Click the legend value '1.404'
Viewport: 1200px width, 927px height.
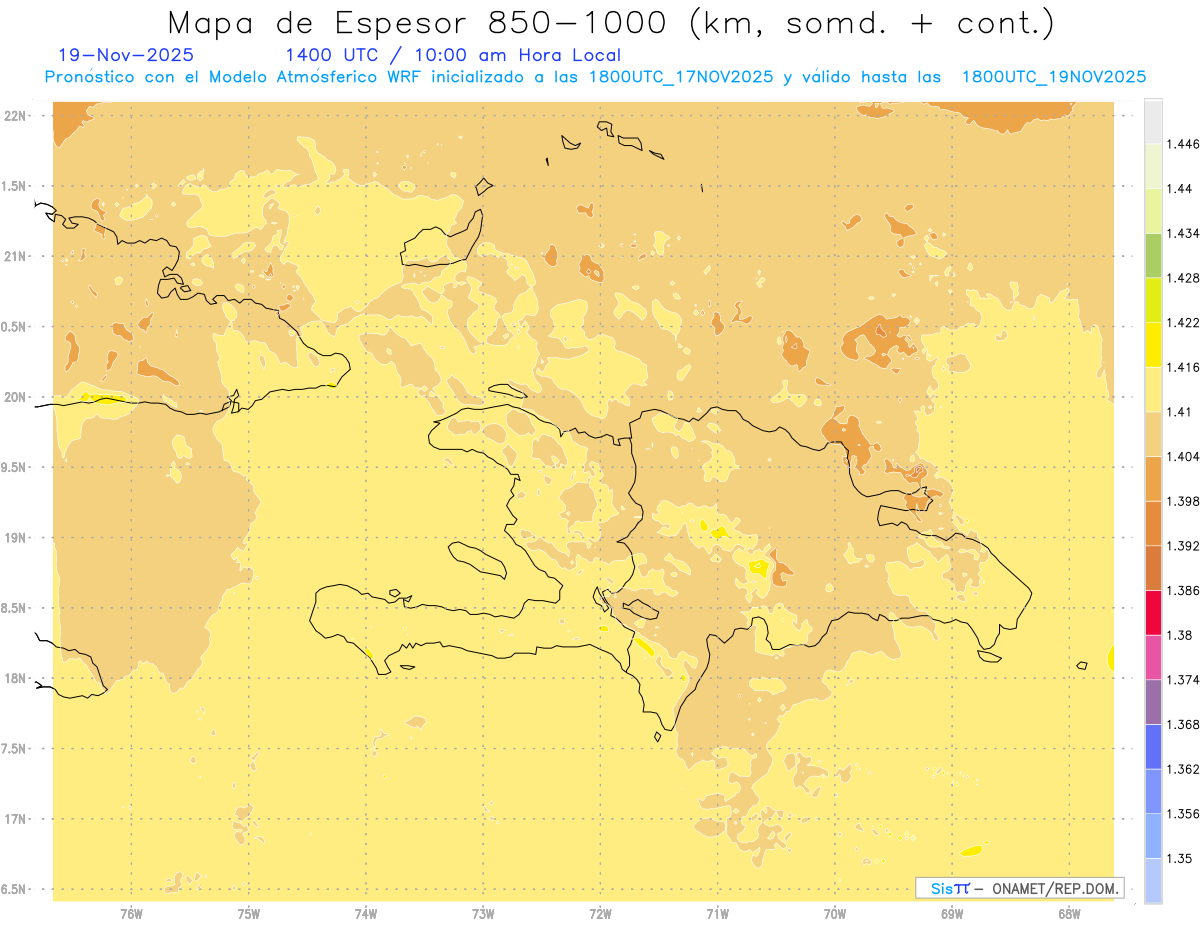(1183, 456)
